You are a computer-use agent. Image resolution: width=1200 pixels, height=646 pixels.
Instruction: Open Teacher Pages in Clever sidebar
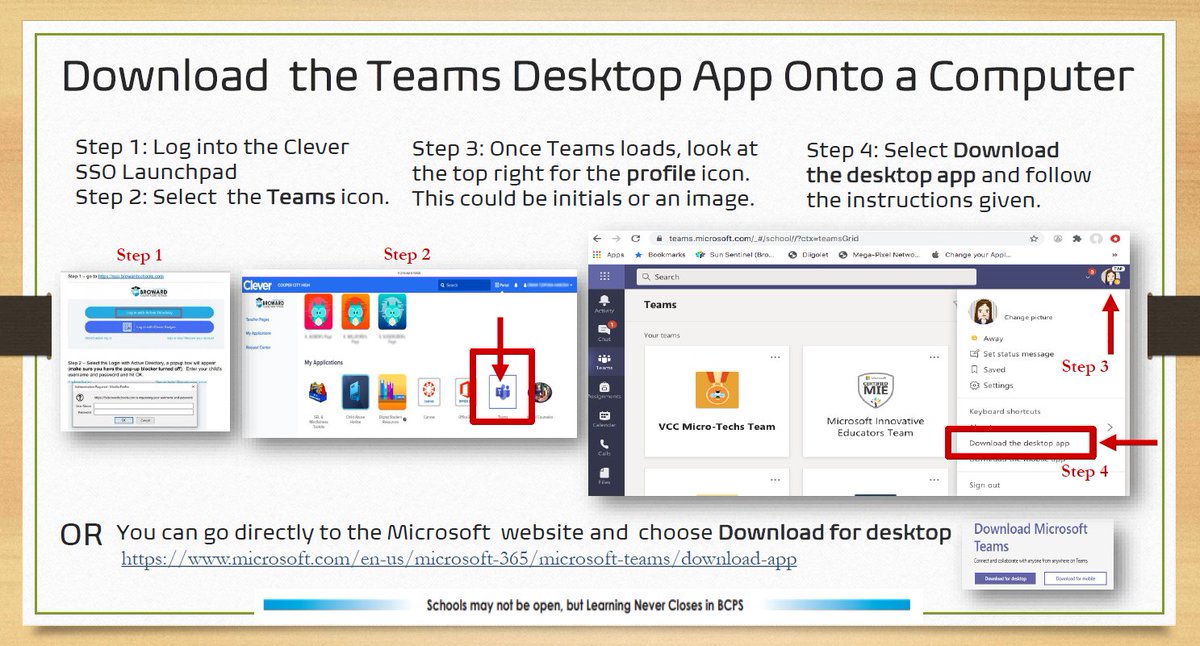(x=258, y=319)
